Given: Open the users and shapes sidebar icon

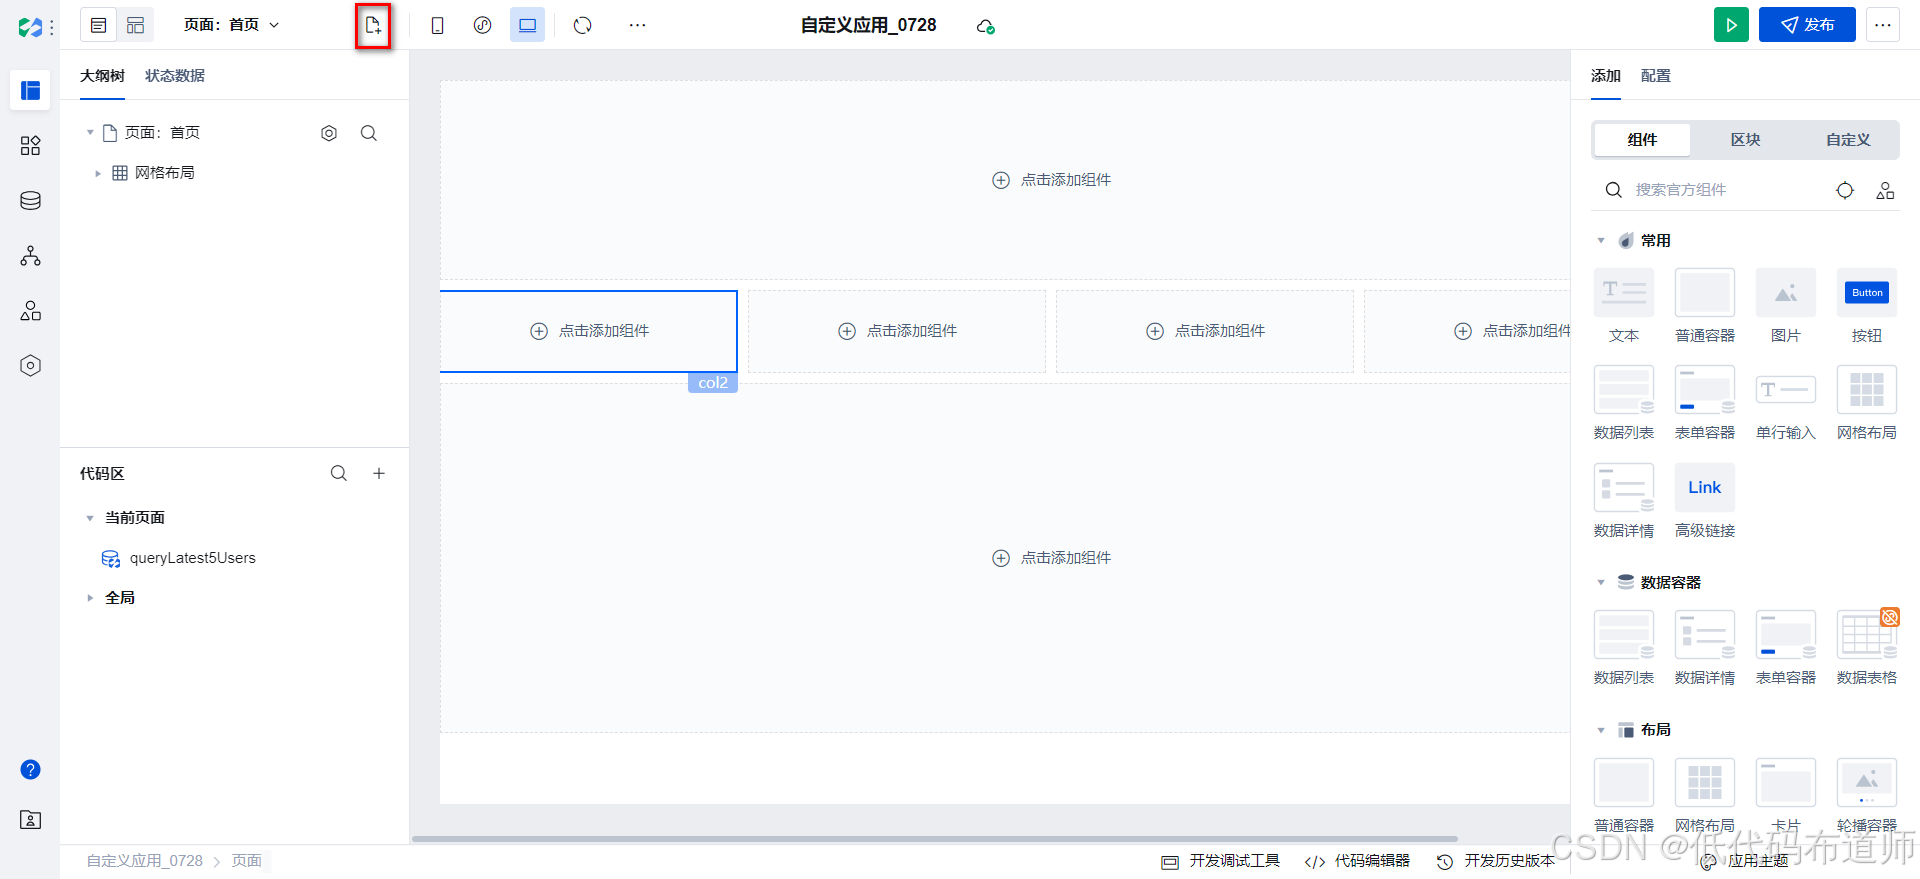Looking at the screenshot, I should pyautogui.click(x=30, y=311).
